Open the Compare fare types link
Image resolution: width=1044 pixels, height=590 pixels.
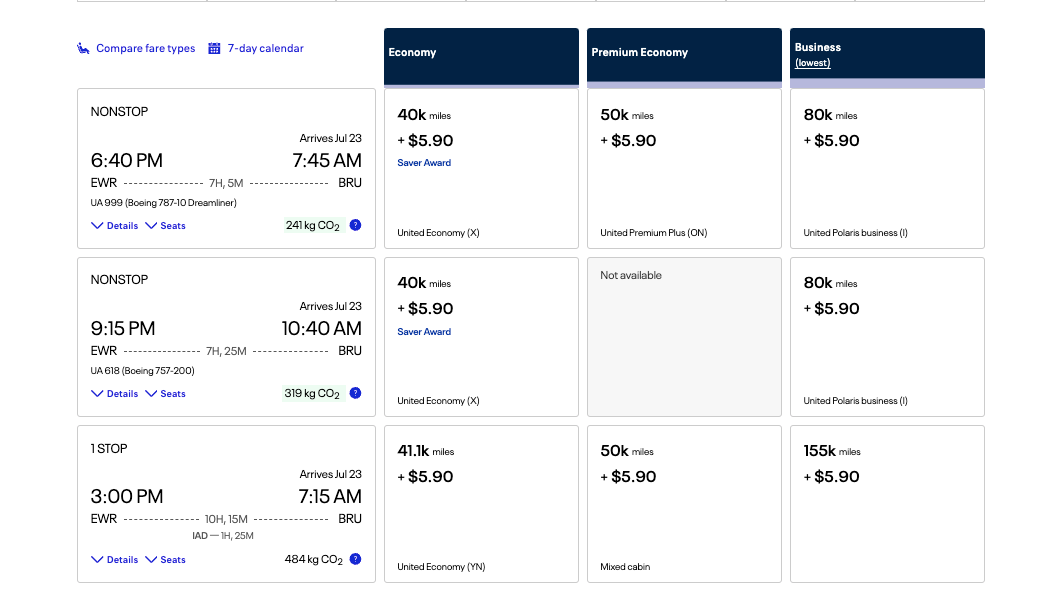pyautogui.click(x=145, y=48)
